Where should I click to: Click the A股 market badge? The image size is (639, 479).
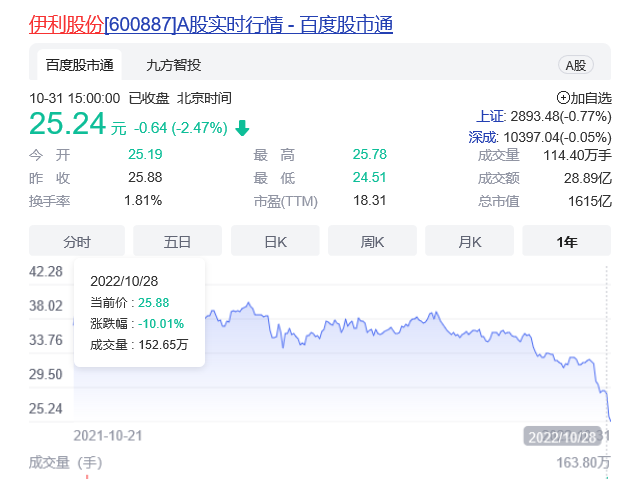[575, 65]
